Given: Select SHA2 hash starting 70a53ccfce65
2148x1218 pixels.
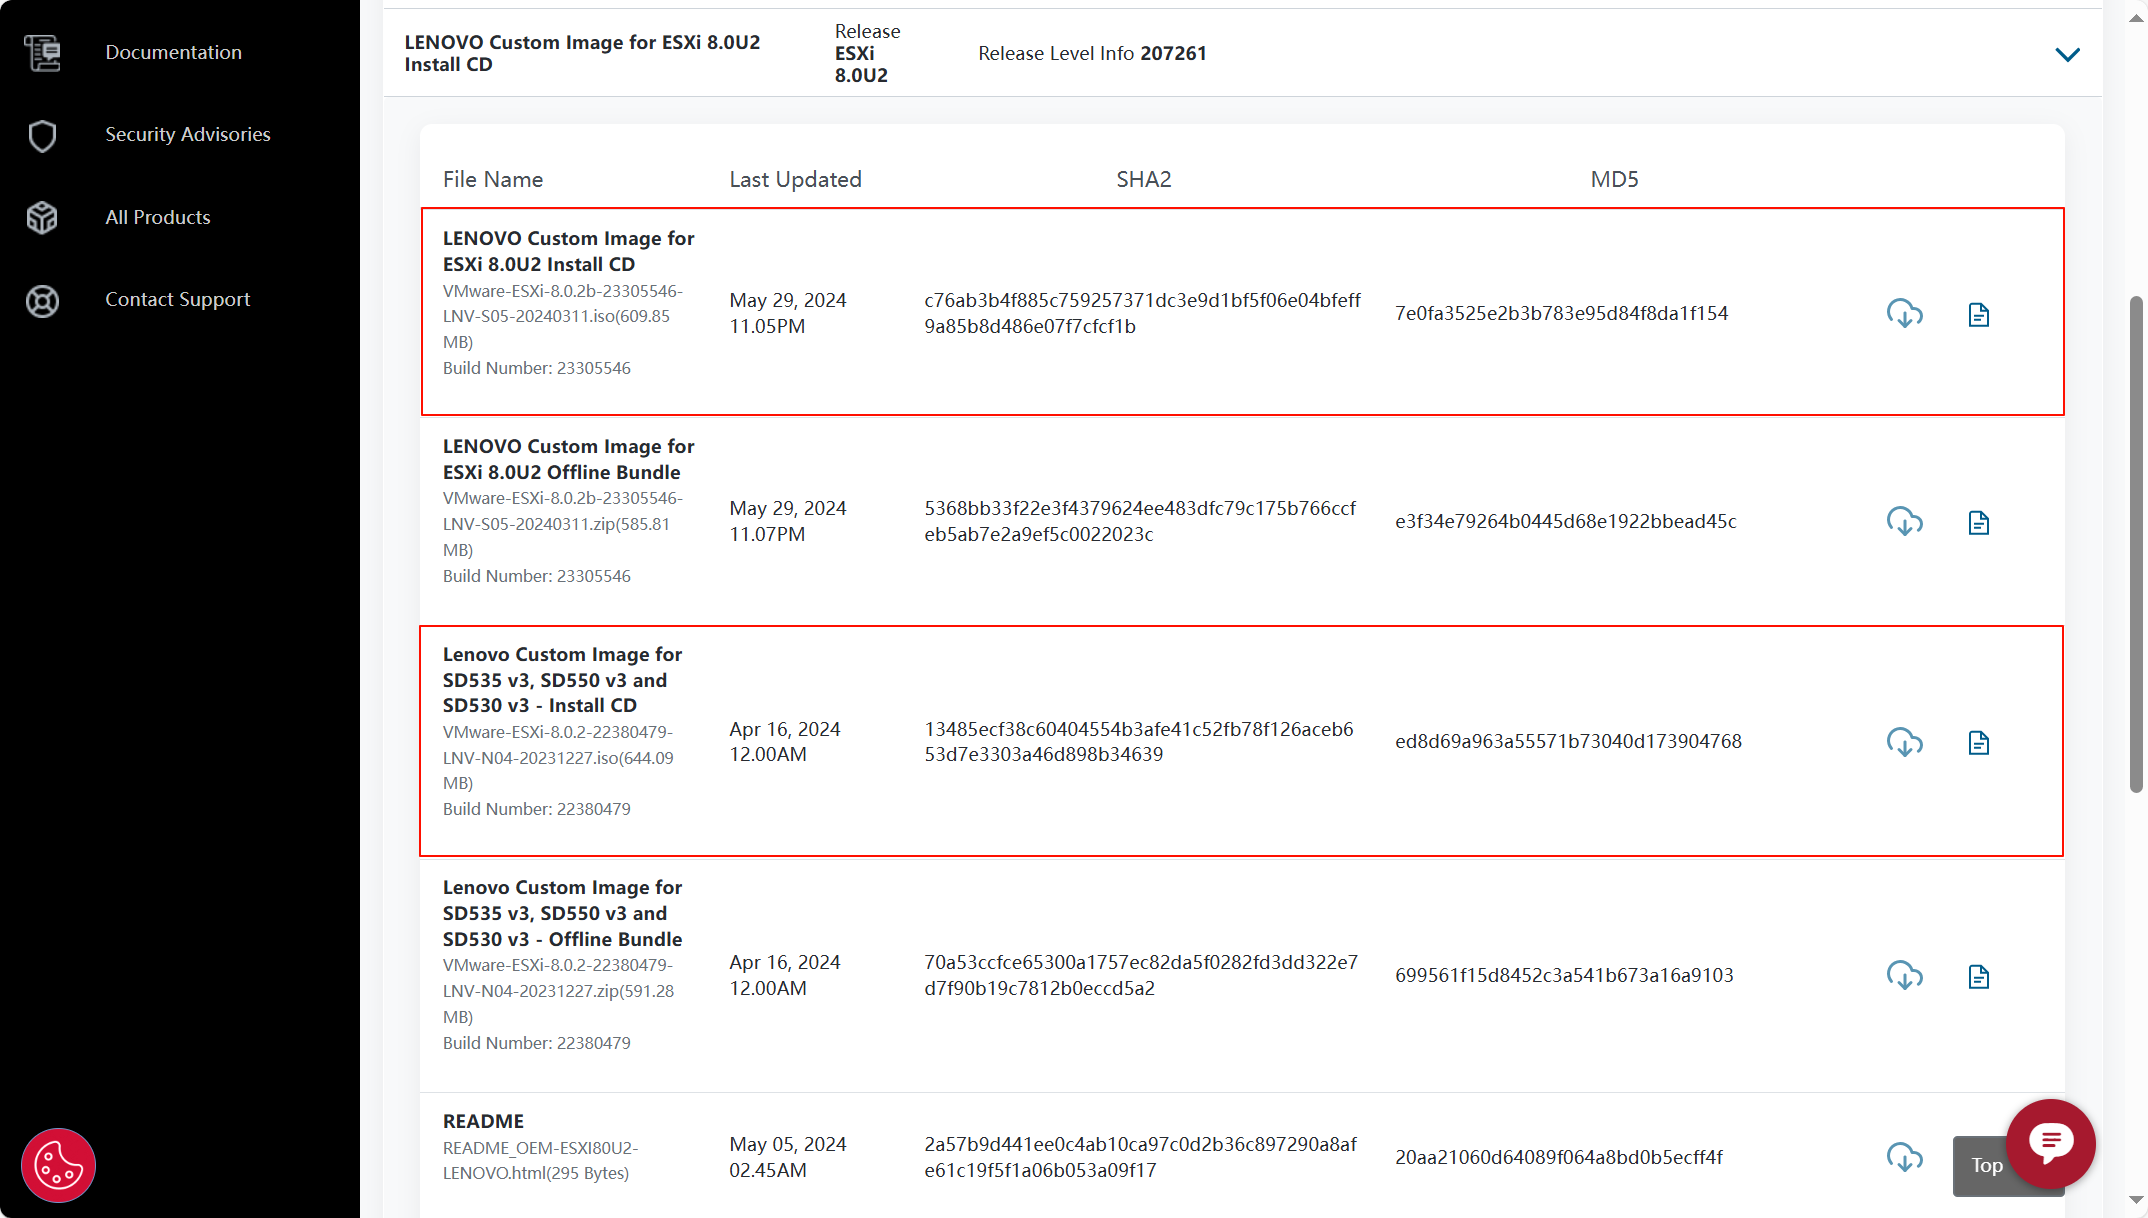Looking at the screenshot, I should pyautogui.click(x=1141, y=975).
